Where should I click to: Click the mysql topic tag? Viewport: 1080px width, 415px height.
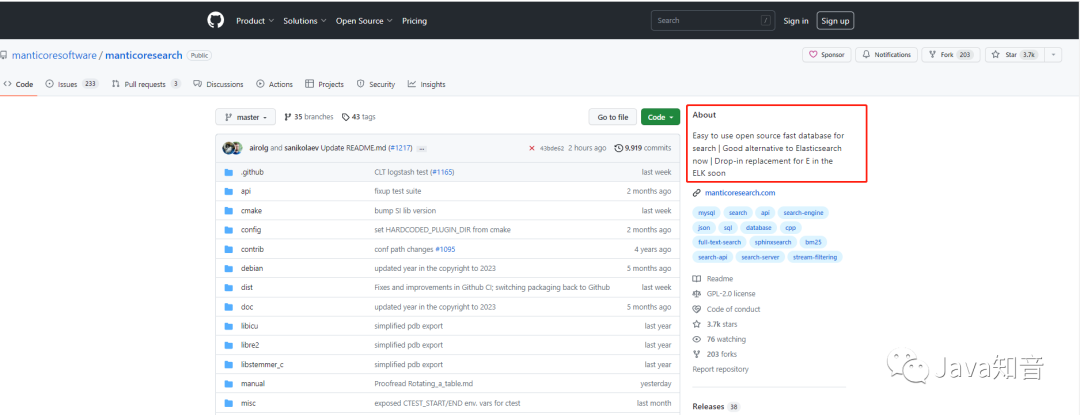(x=706, y=213)
